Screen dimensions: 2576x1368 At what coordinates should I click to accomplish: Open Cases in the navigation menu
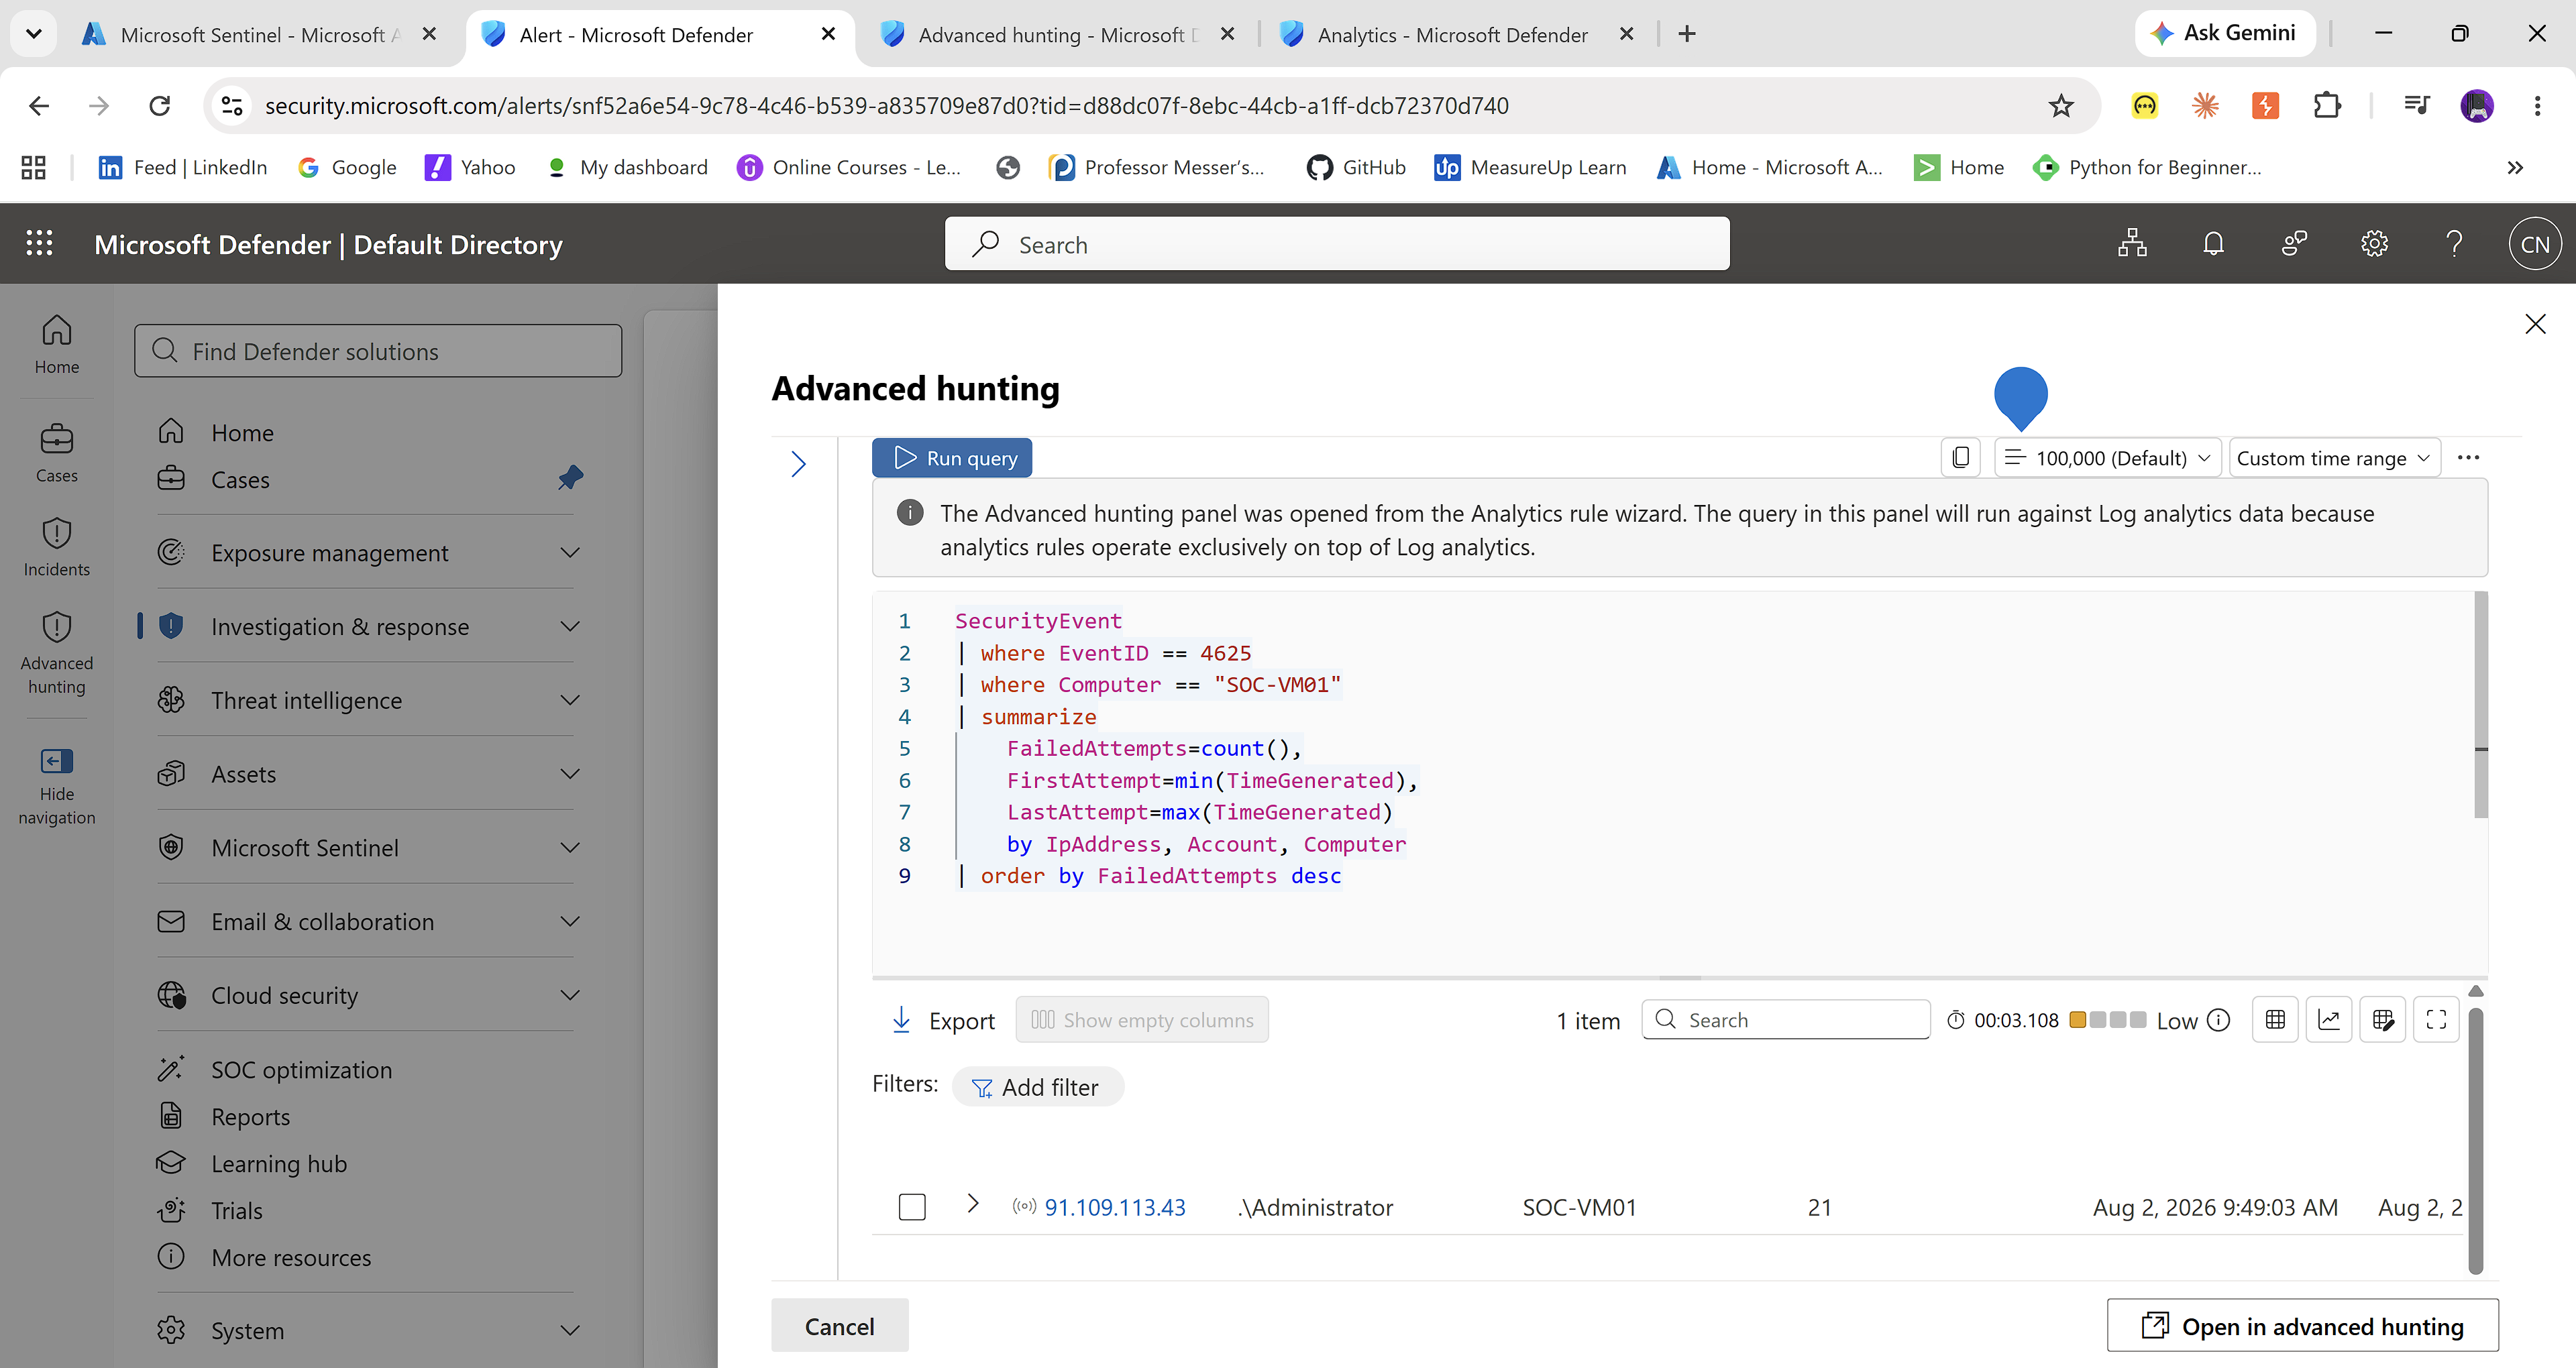coord(240,479)
